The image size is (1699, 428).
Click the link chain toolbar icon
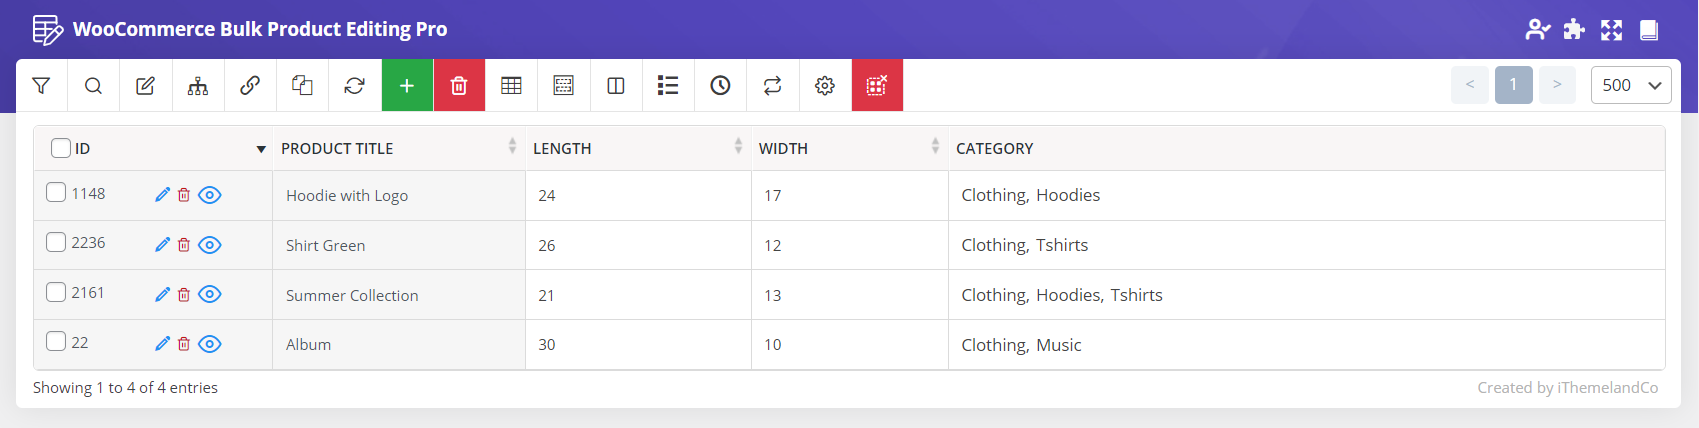click(250, 86)
